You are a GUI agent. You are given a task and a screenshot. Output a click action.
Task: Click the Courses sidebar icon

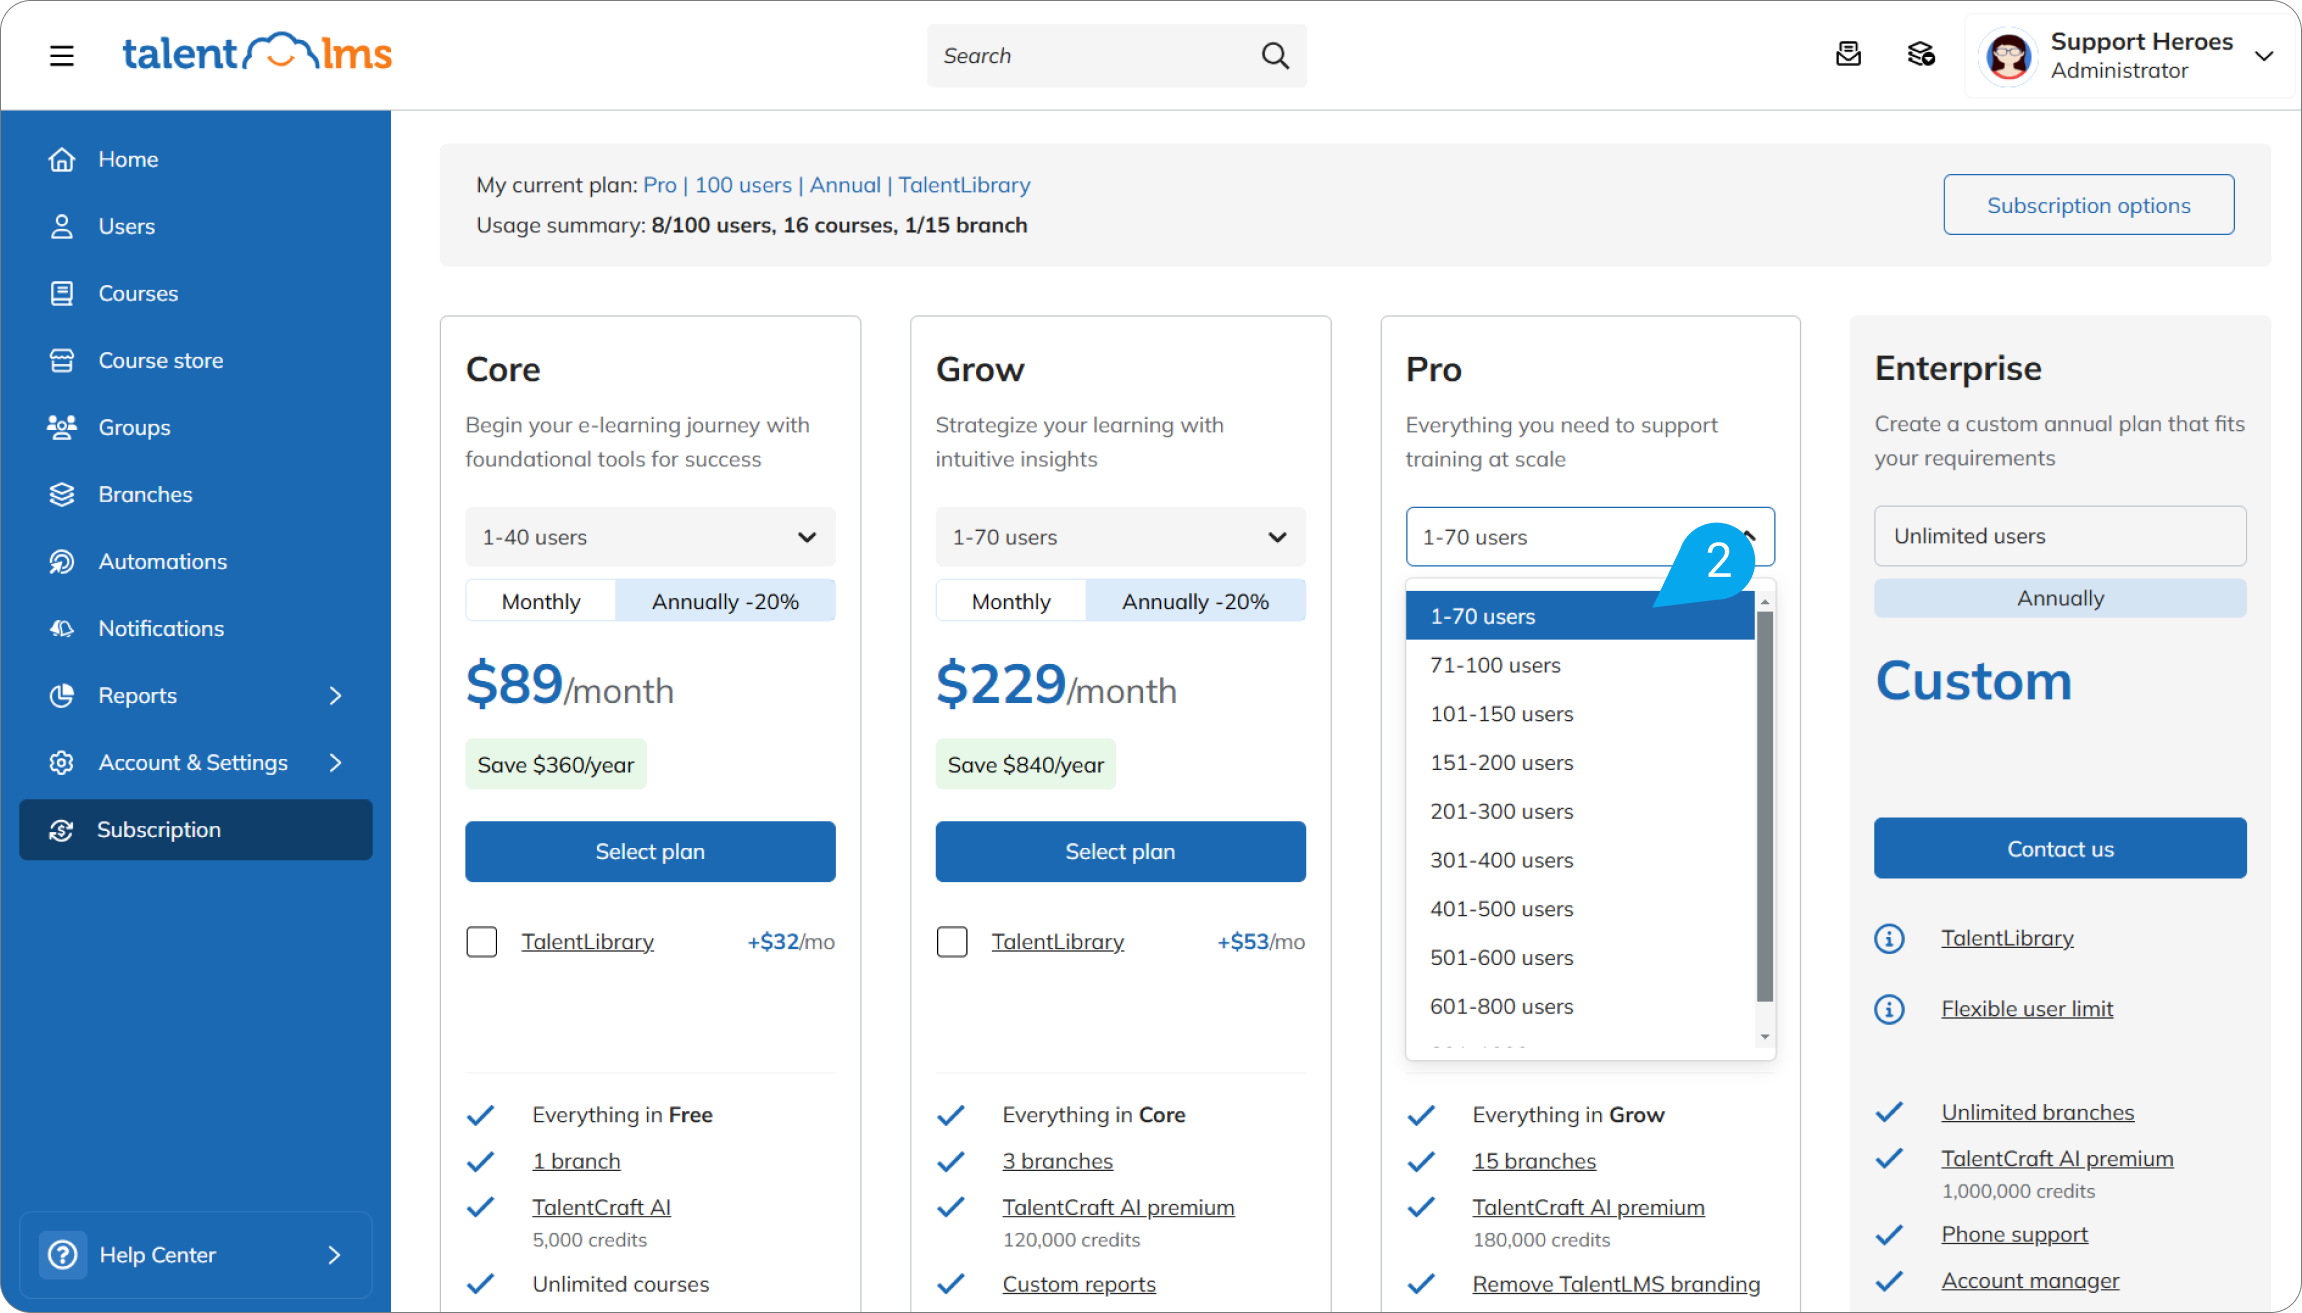[62, 293]
